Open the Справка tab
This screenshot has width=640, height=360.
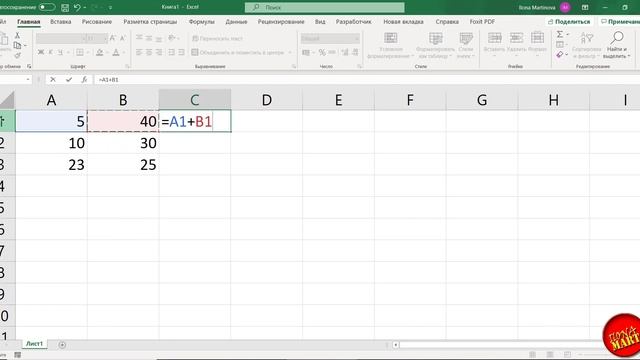[x=447, y=22]
